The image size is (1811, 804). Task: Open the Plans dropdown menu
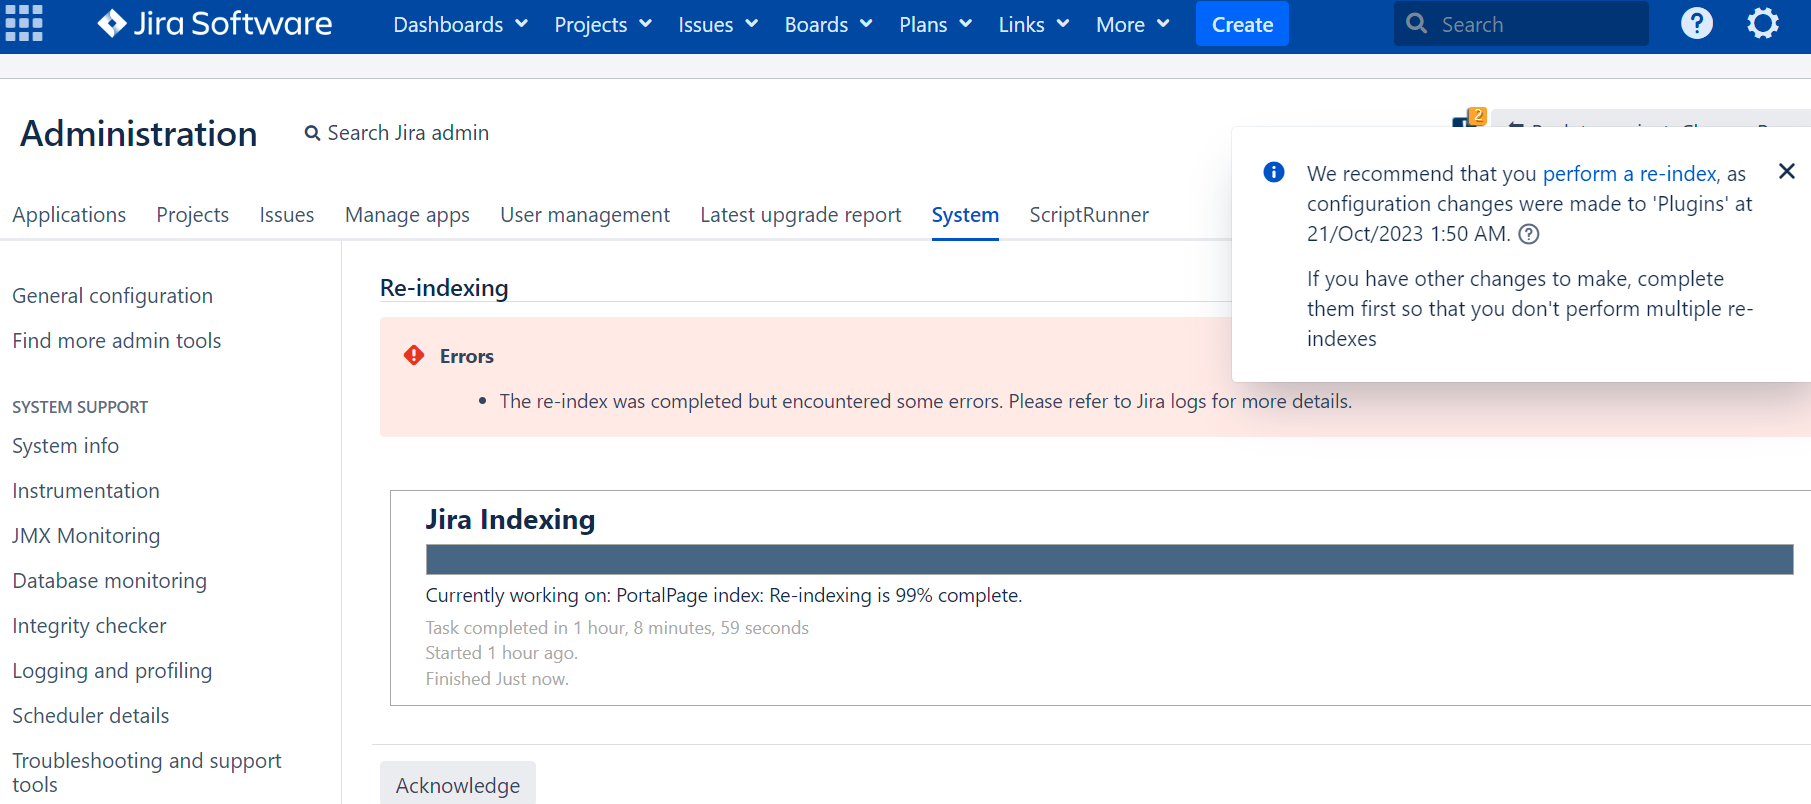coord(935,24)
